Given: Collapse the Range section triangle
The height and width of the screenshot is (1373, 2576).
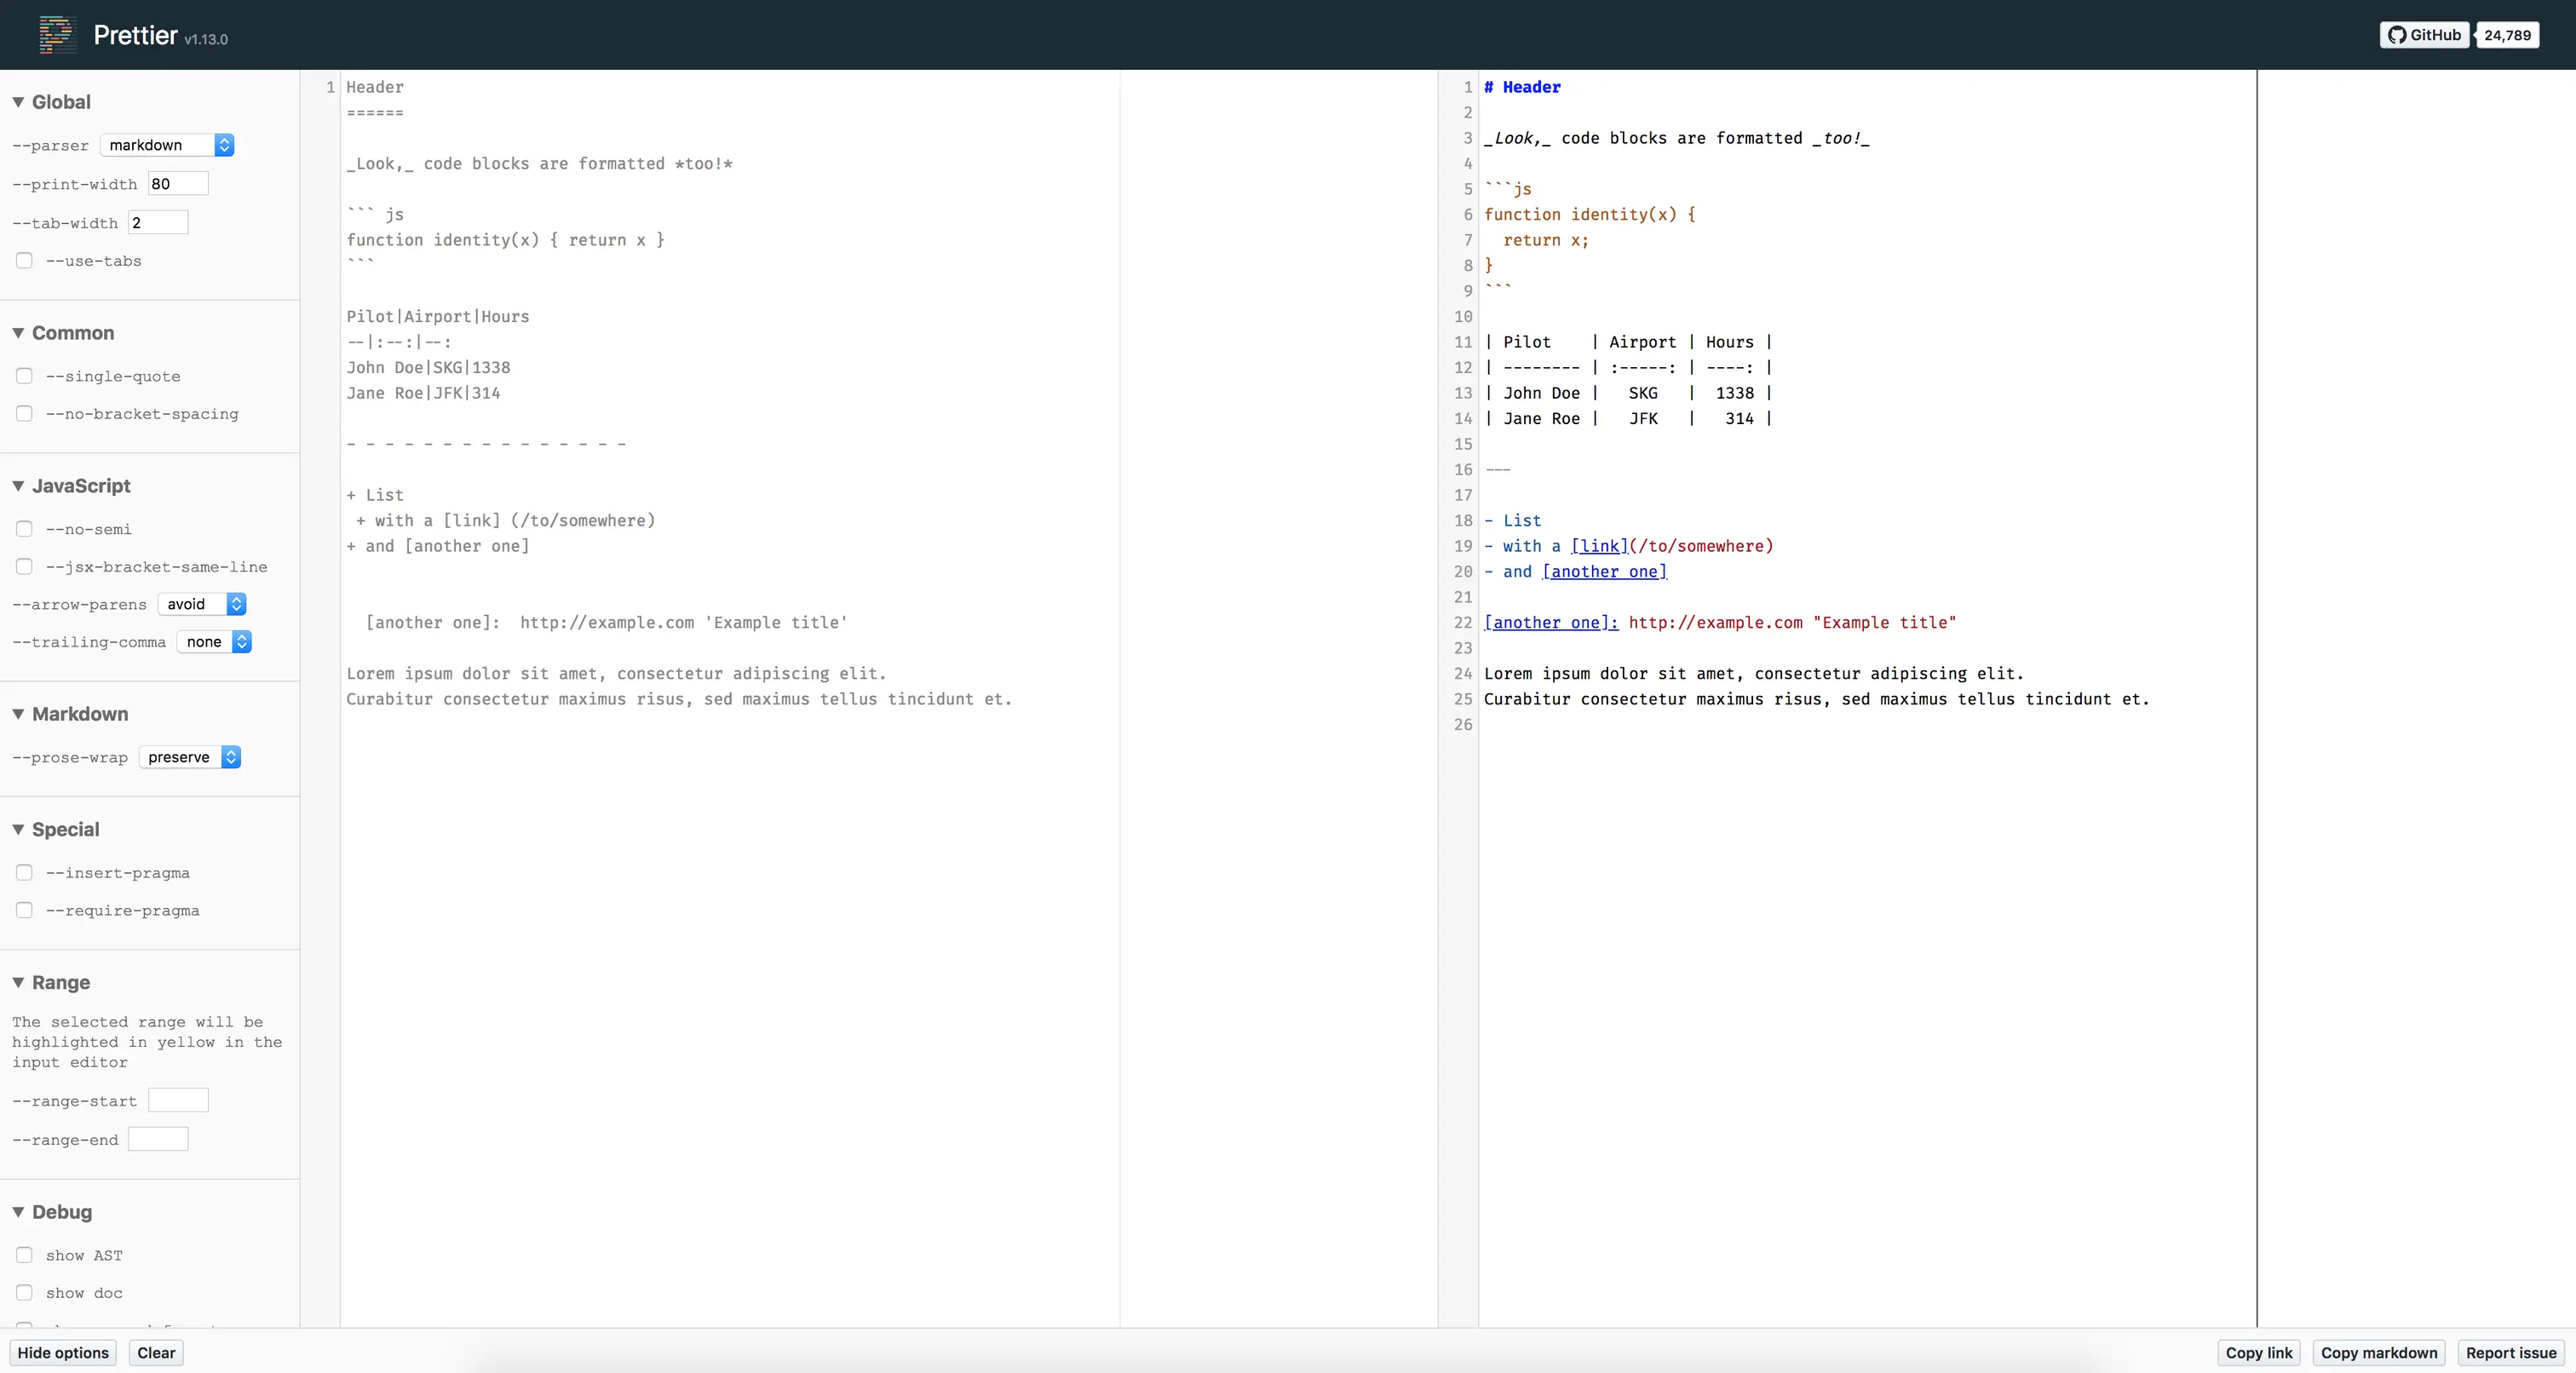Looking at the screenshot, I should [18, 982].
